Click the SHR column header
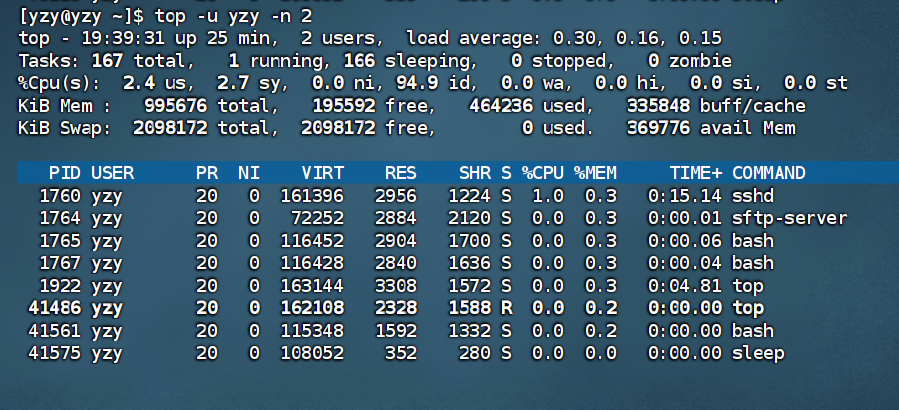This screenshot has width=899, height=410. 475,173
